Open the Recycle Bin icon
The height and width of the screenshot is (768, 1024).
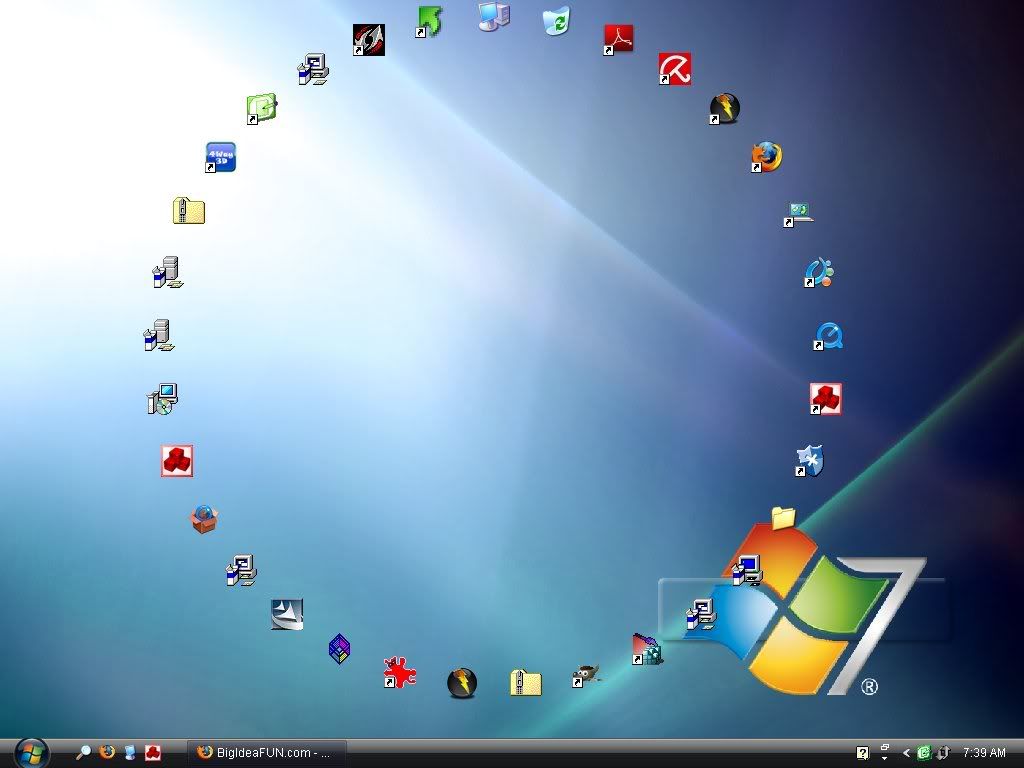(x=557, y=20)
